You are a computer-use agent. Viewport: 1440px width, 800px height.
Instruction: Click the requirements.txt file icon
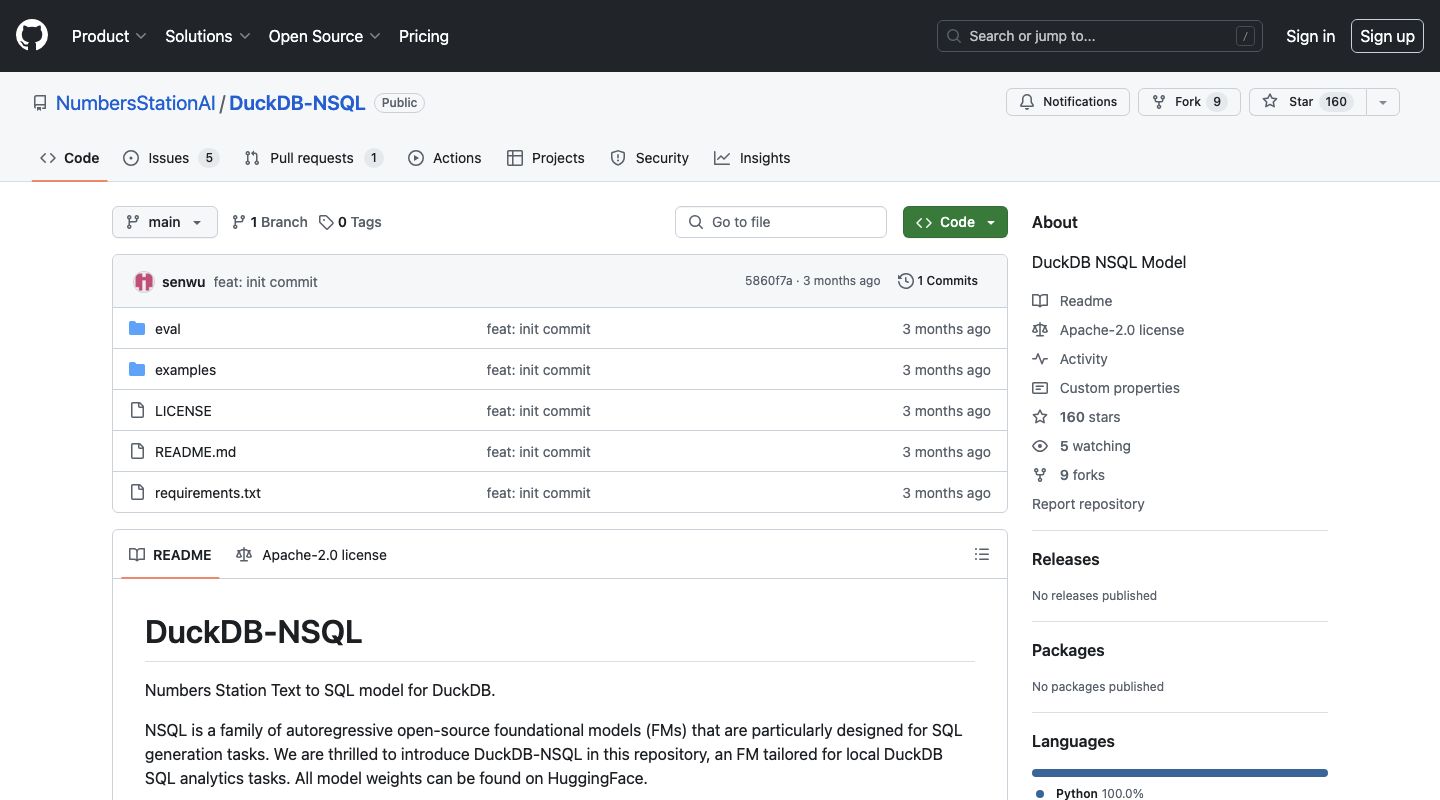click(137, 493)
